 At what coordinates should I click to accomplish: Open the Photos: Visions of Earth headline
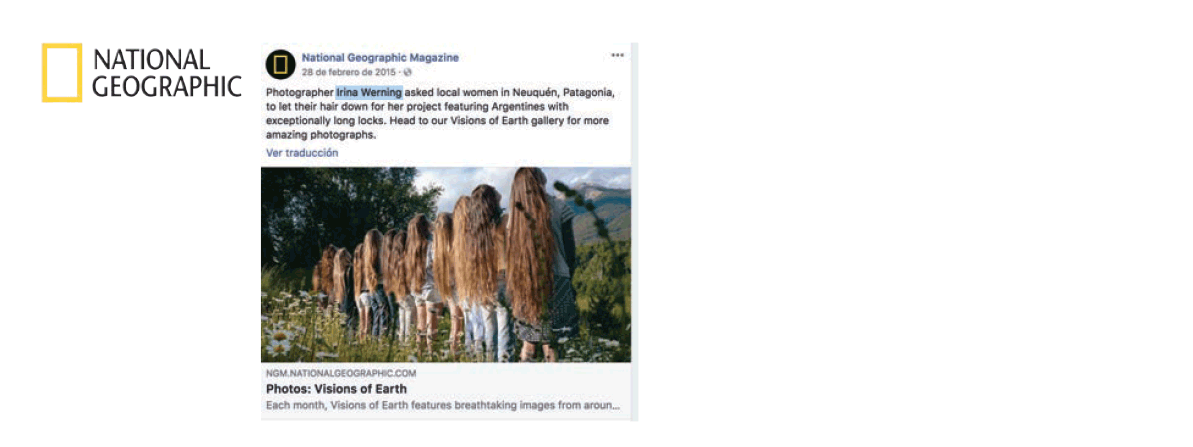pos(336,388)
